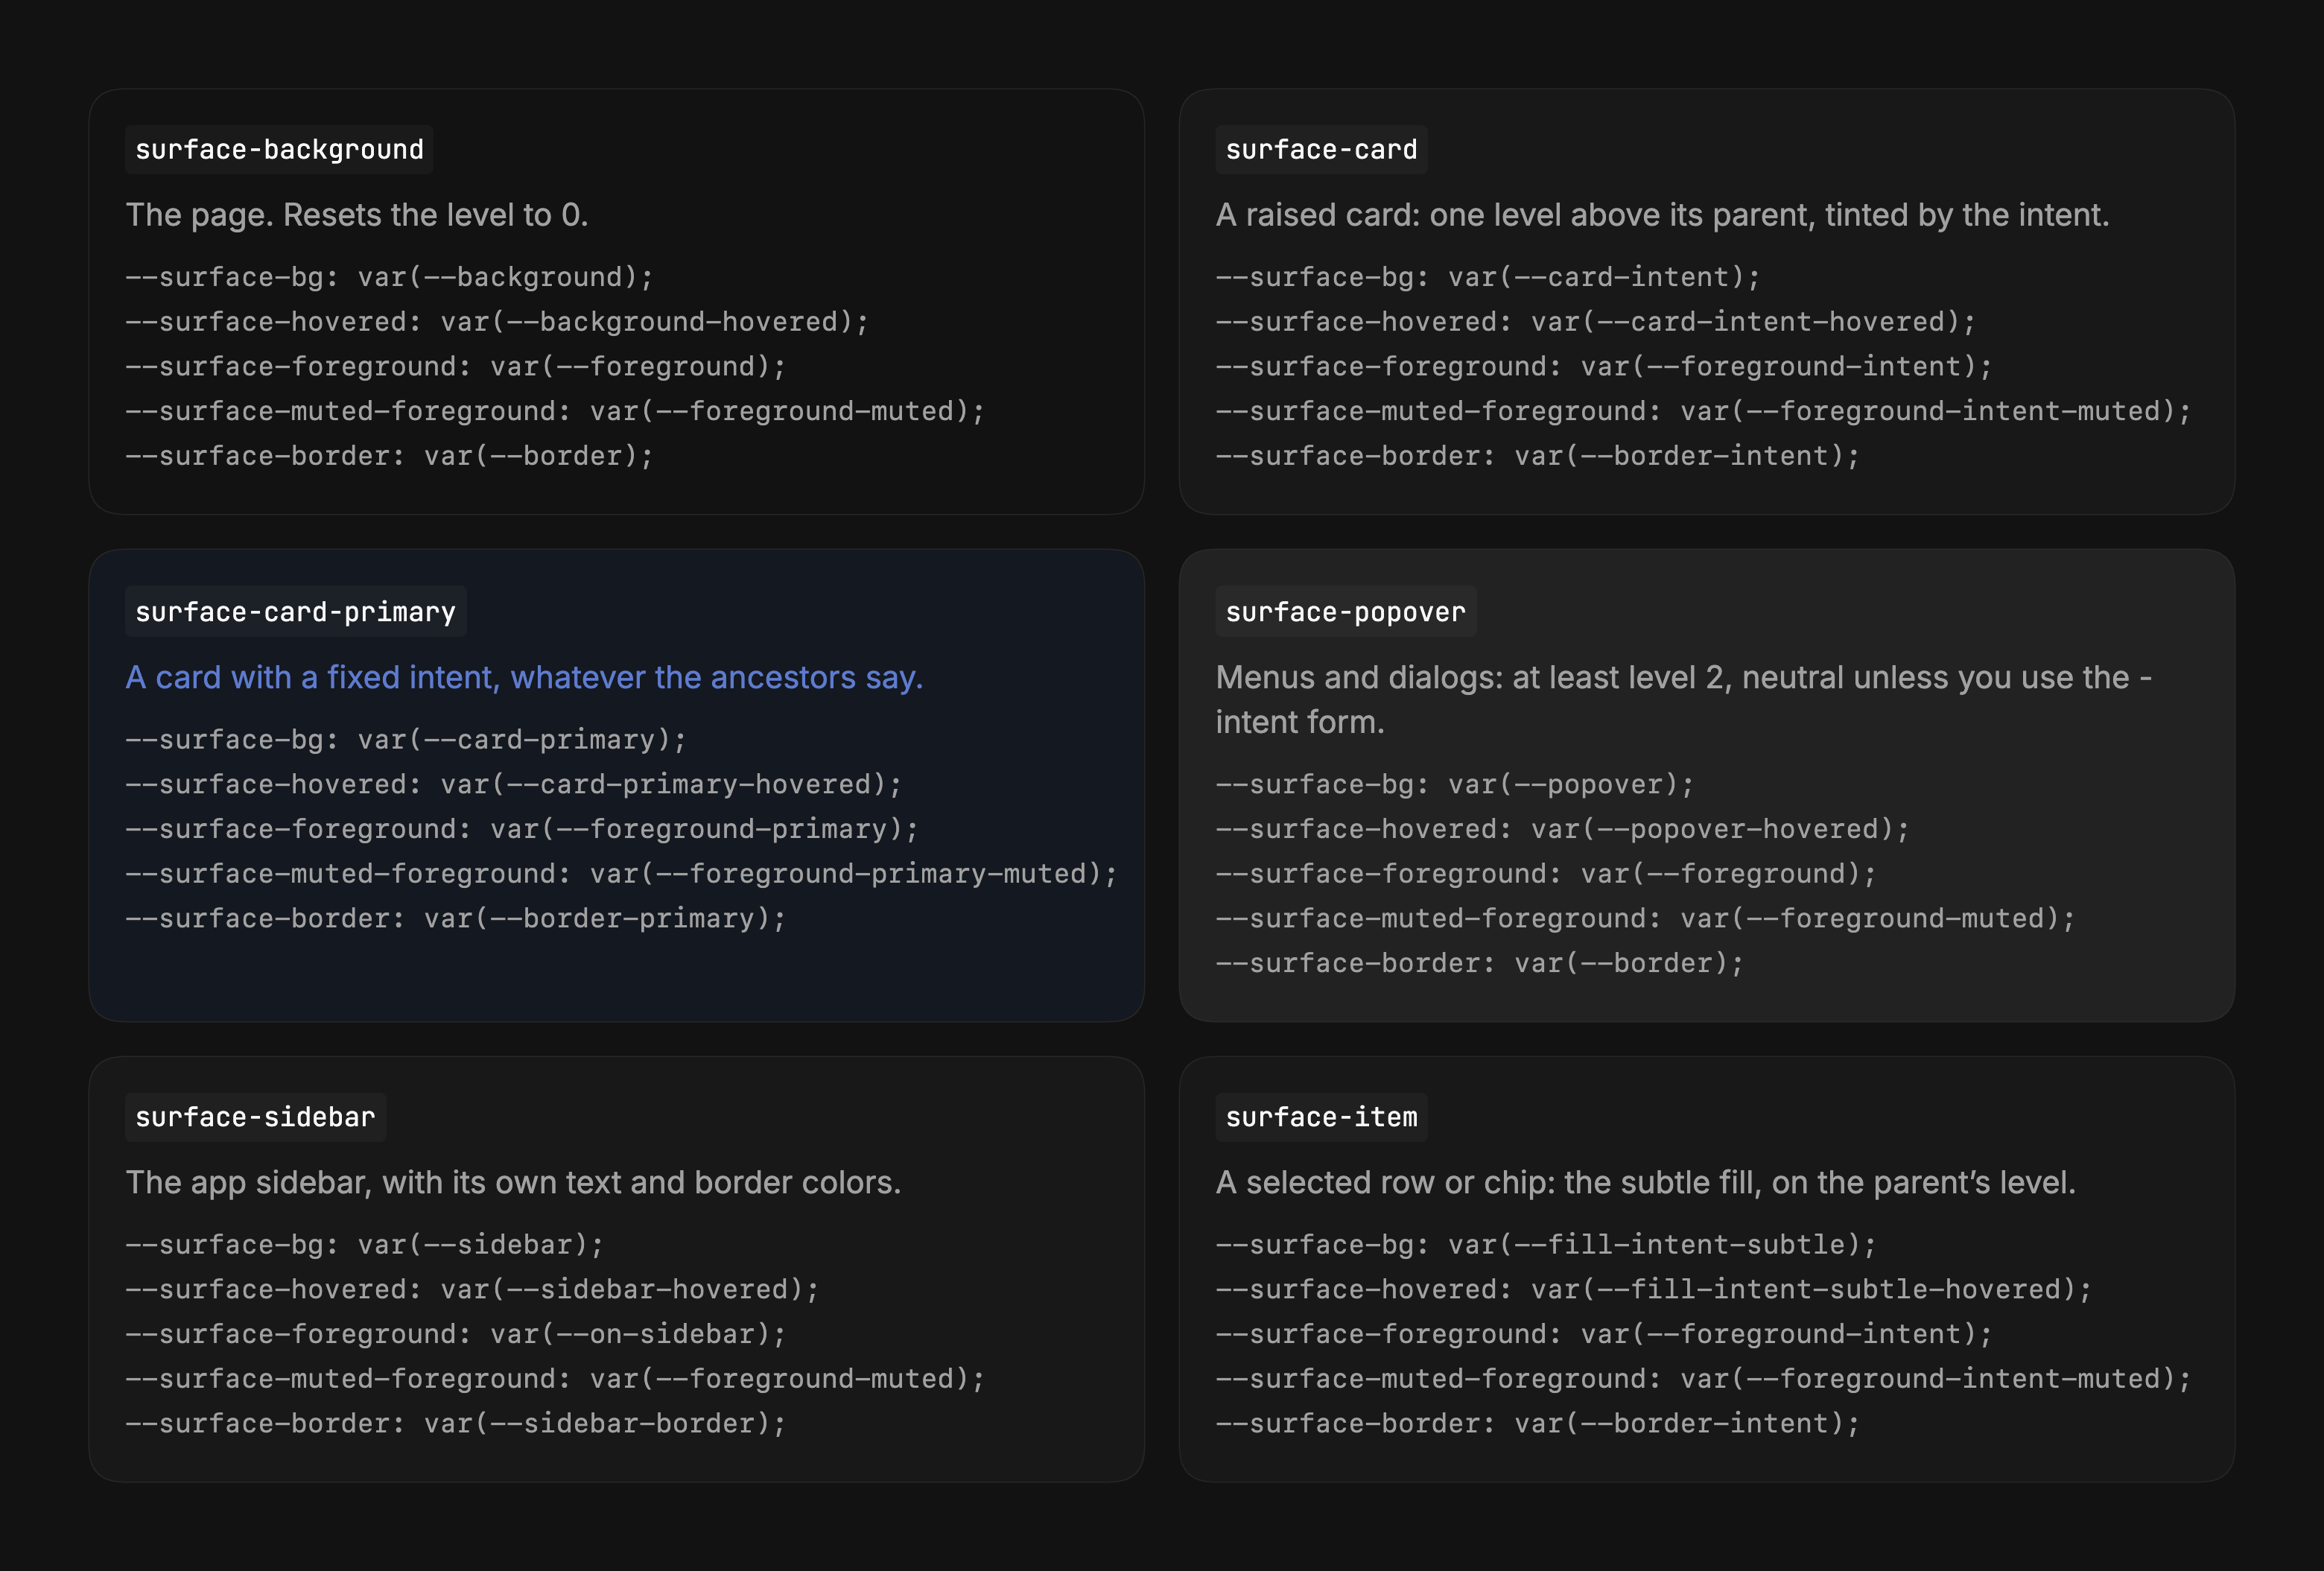This screenshot has height=1571, width=2324.
Task: Click the surface-background code label
Action: pos(279,150)
